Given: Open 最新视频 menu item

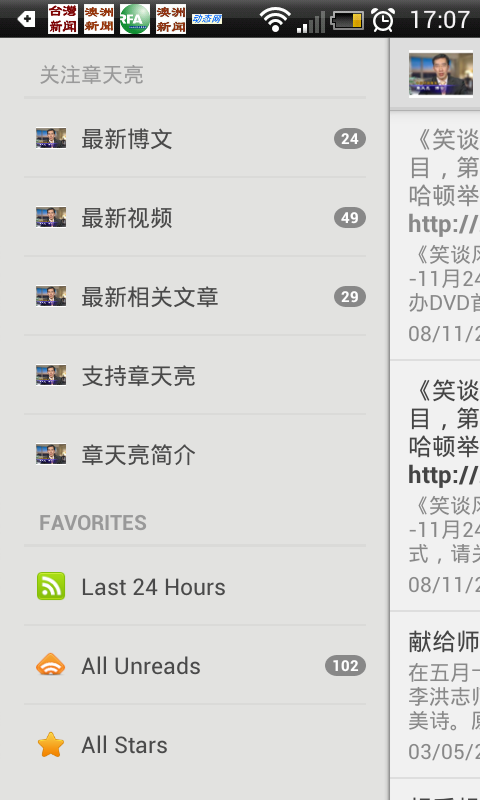Looking at the screenshot, I should click(195, 217).
